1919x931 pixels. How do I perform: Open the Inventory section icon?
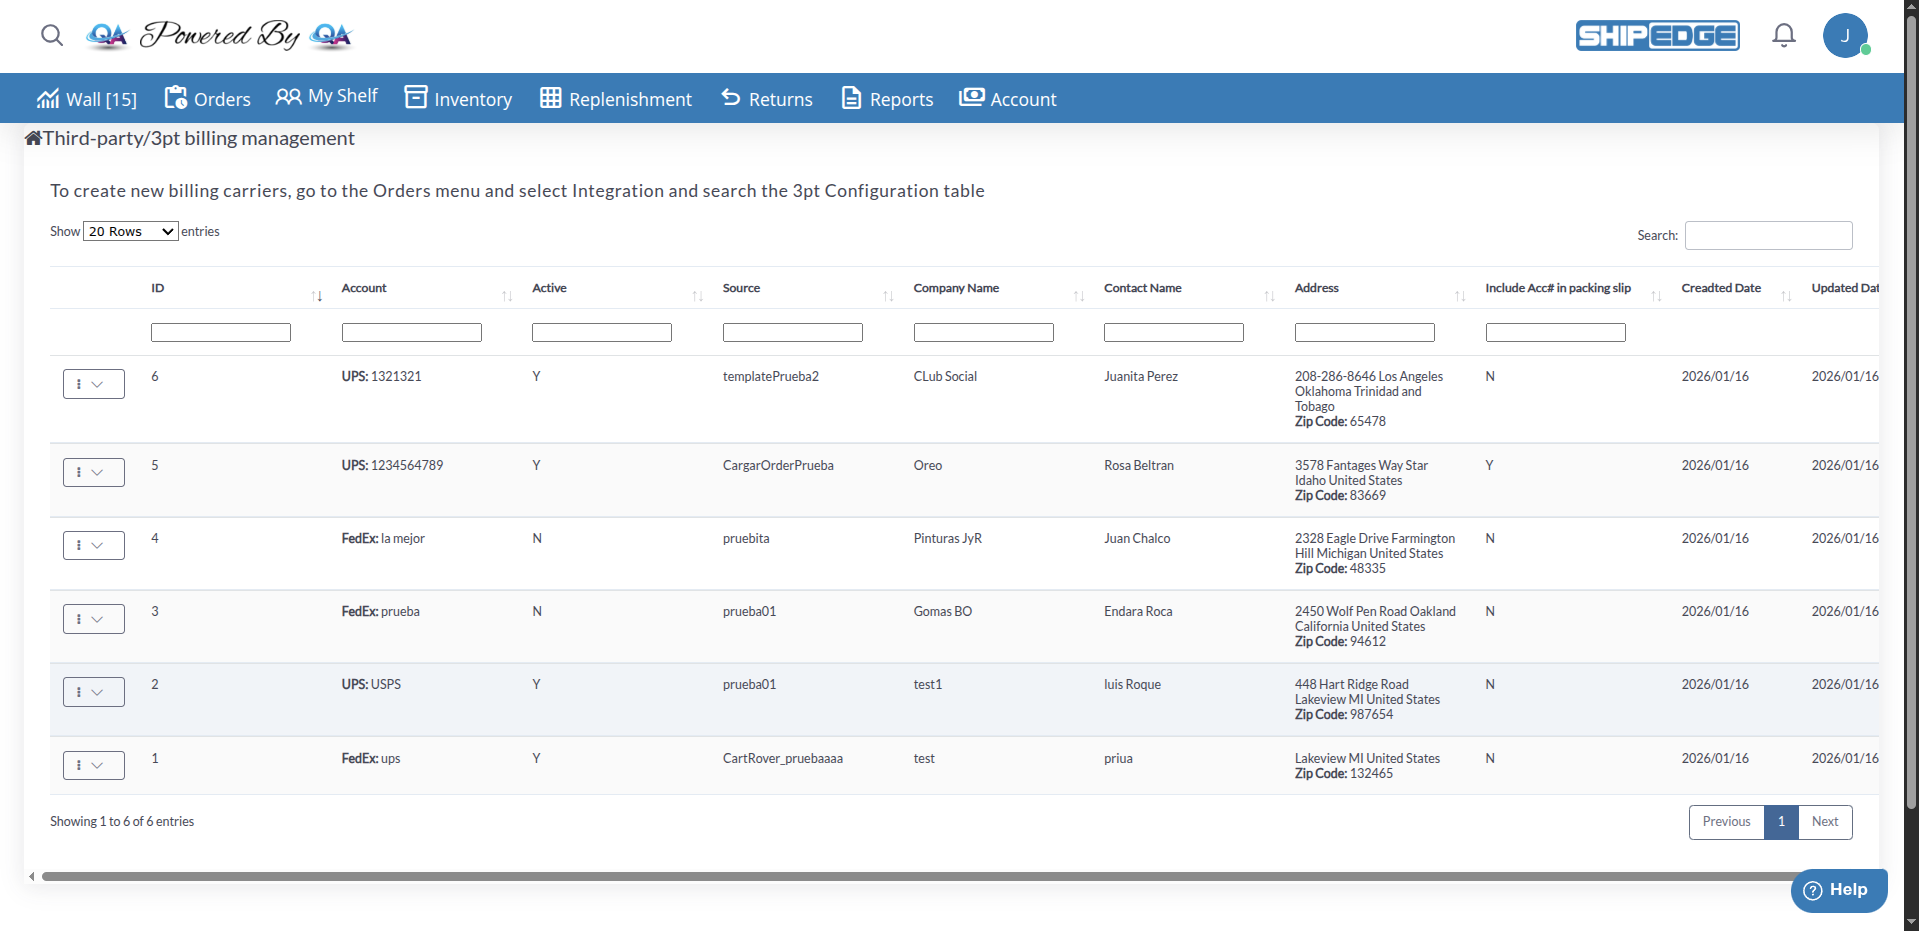(x=415, y=97)
